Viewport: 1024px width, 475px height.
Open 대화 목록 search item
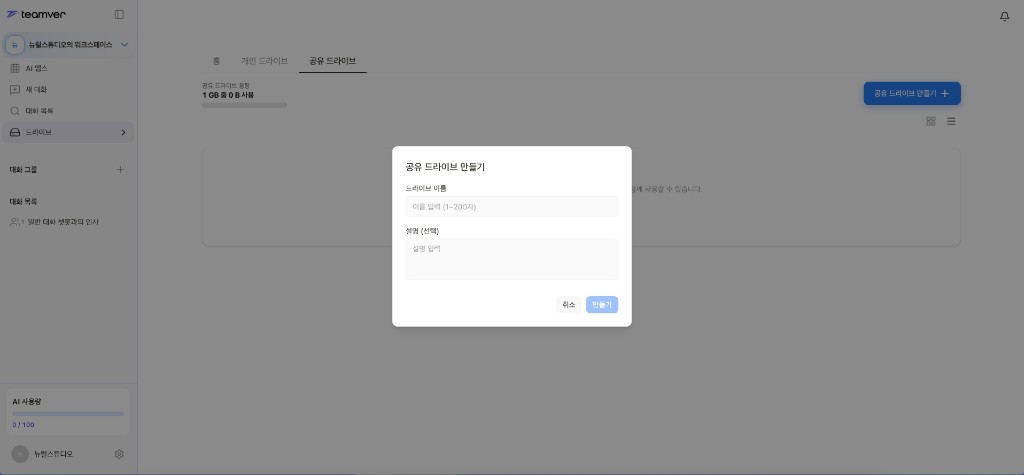(x=68, y=111)
